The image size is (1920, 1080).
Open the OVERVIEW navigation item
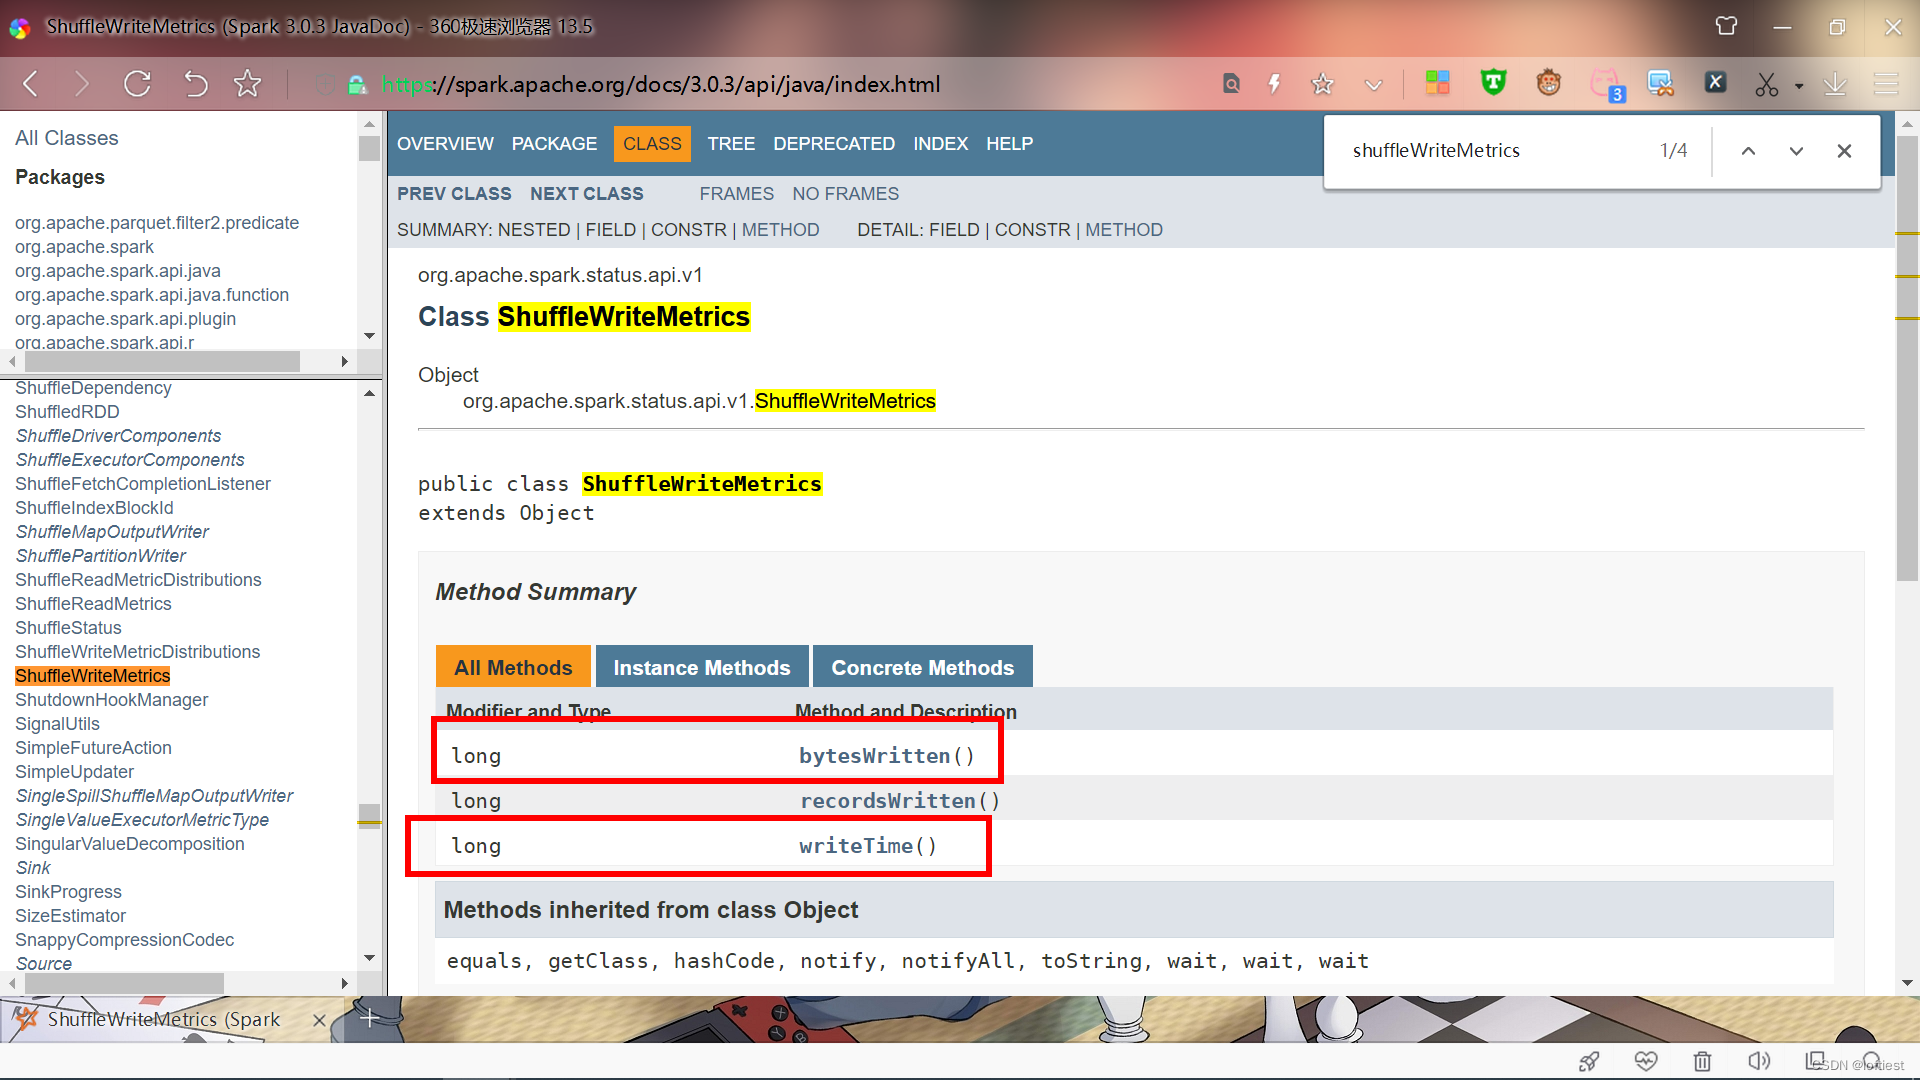pyautogui.click(x=445, y=144)
